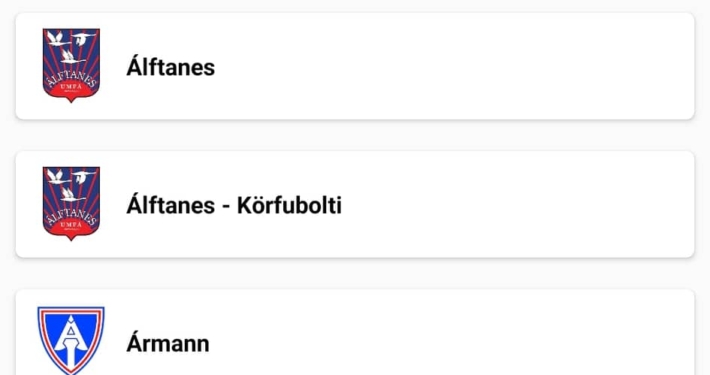Click the ÁLFTANES lettering on the first crest
Screen dimensions: 710x375
72,77
